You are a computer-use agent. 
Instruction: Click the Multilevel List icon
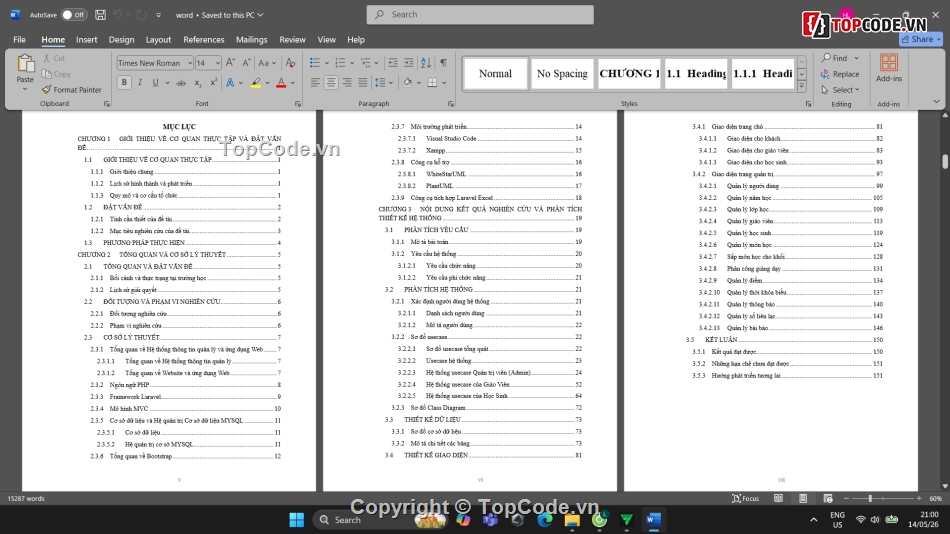click(x=365, y=62)
